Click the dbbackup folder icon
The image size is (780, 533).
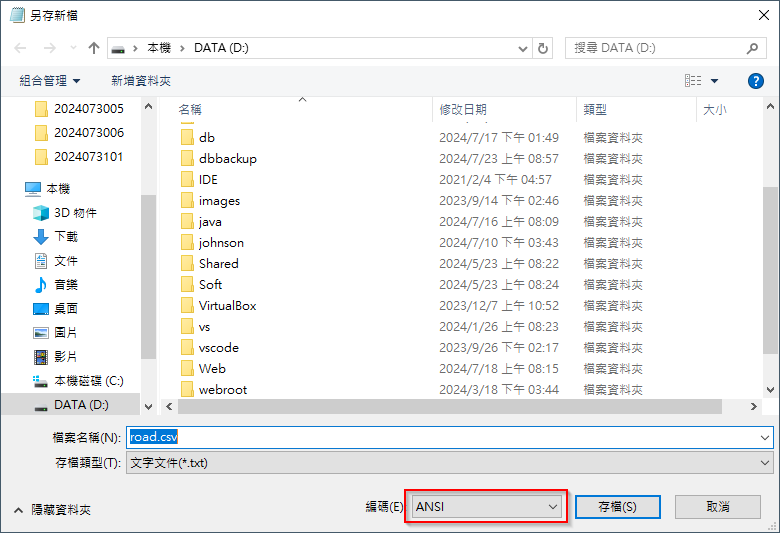tap(187, 159)
